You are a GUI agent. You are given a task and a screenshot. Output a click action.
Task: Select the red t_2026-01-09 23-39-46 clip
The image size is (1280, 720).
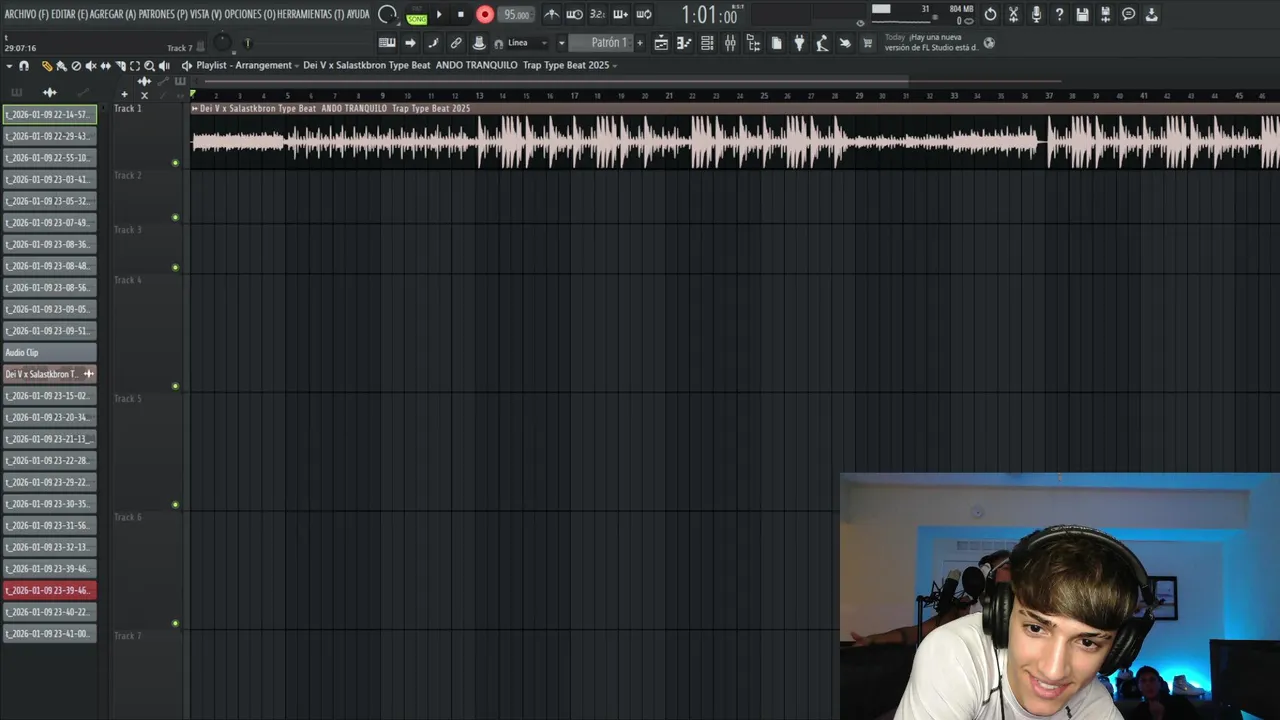click(x=49, y=590)
